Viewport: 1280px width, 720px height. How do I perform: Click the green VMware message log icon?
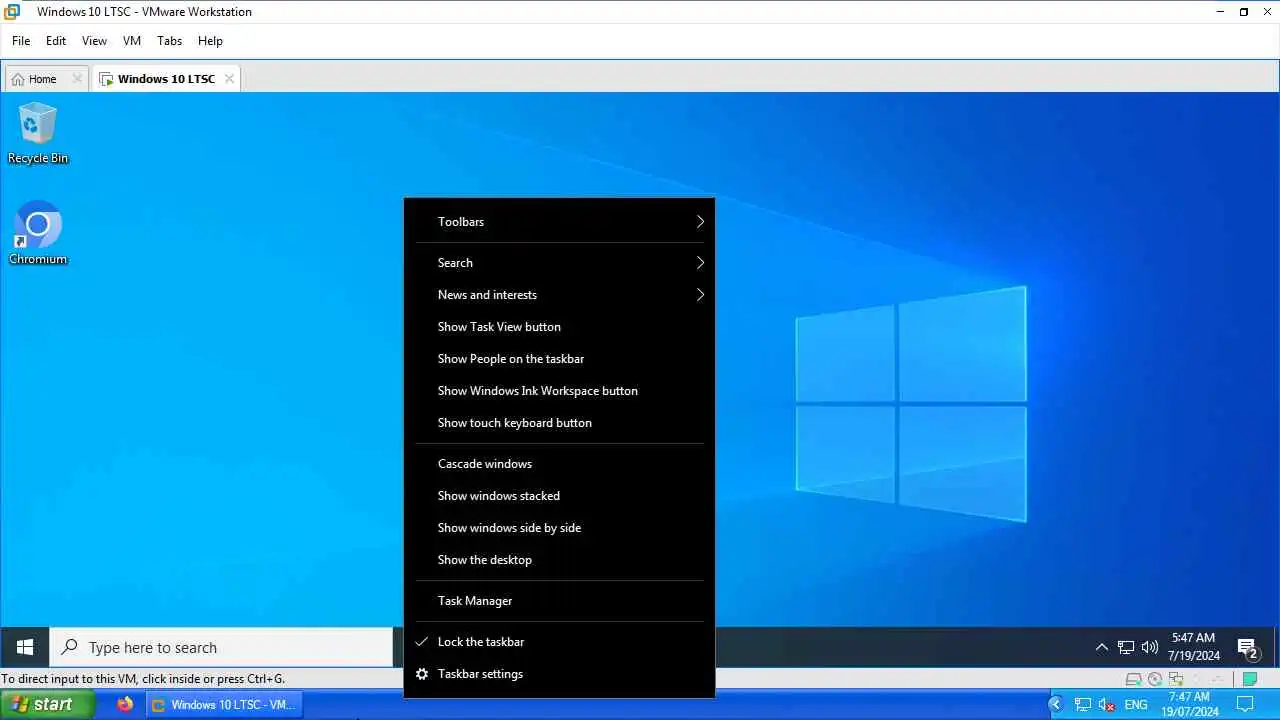[x=1250, y=679]
